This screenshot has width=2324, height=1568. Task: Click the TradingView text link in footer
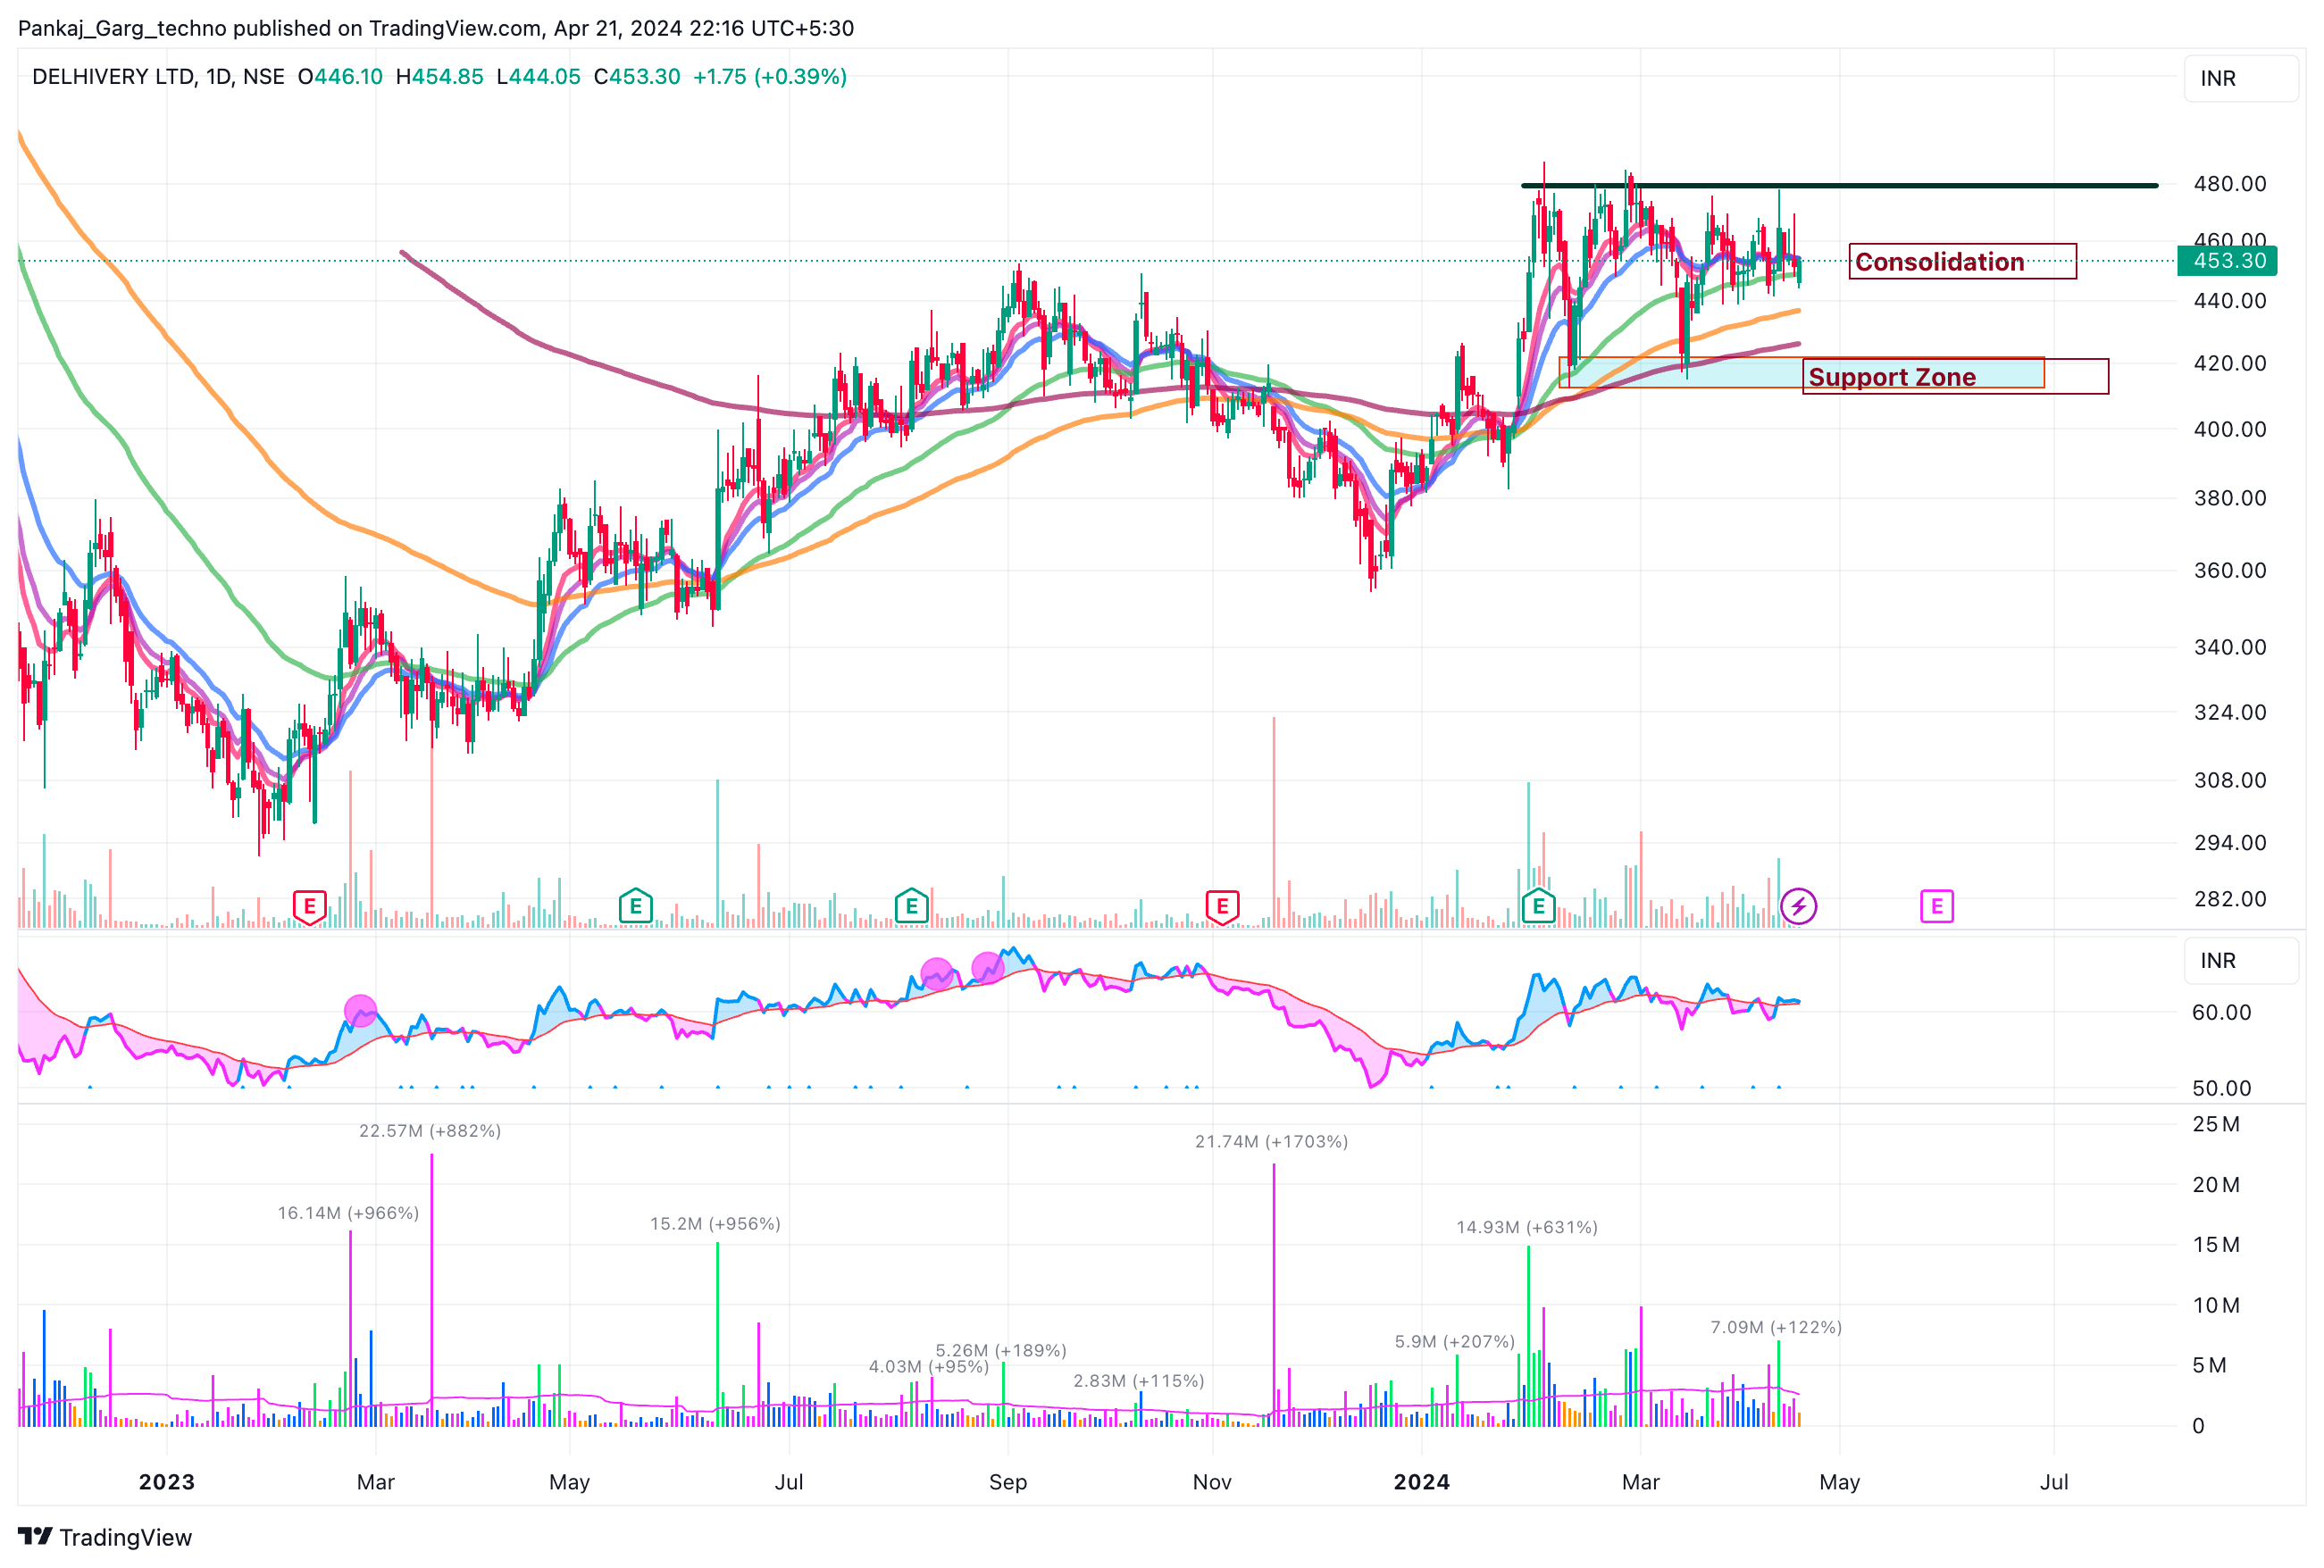tap(125, 1537)
